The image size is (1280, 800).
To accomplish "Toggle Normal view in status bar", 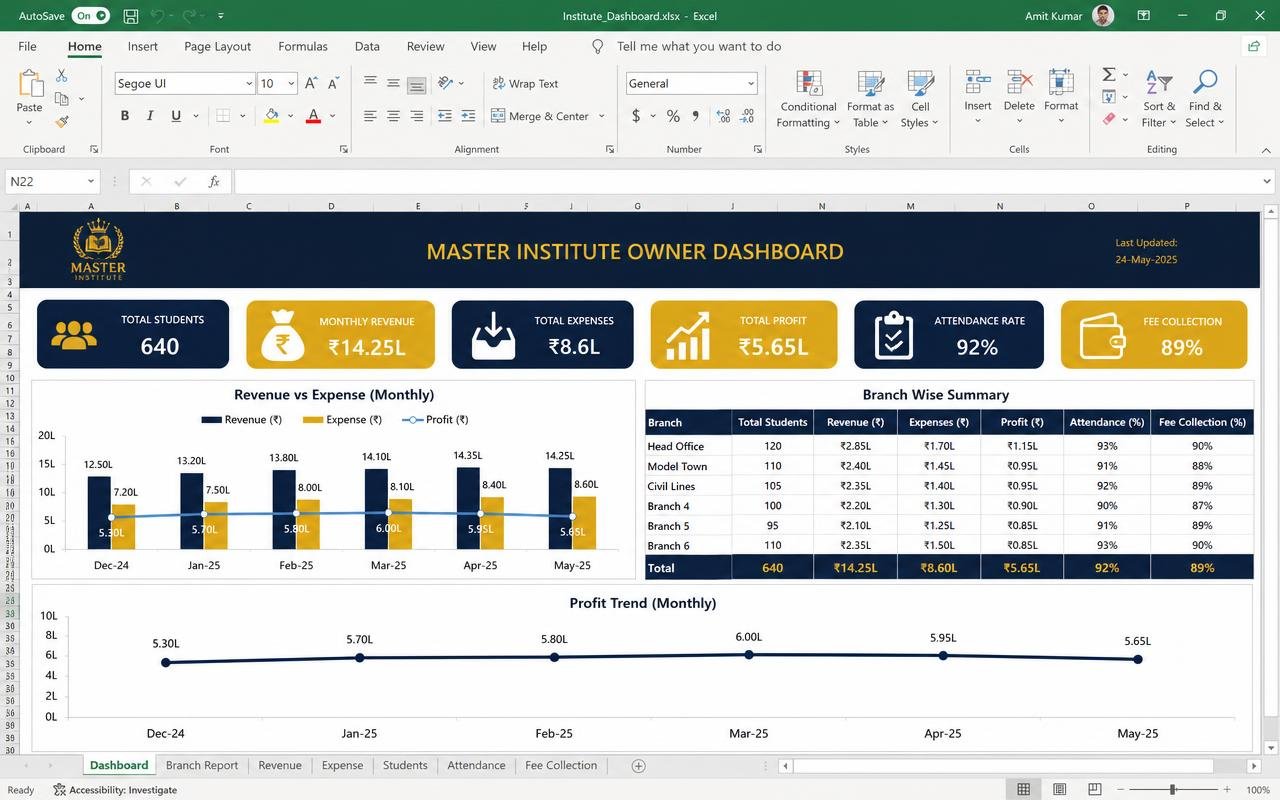I will pyautogui.click(x=1023, y=790).
